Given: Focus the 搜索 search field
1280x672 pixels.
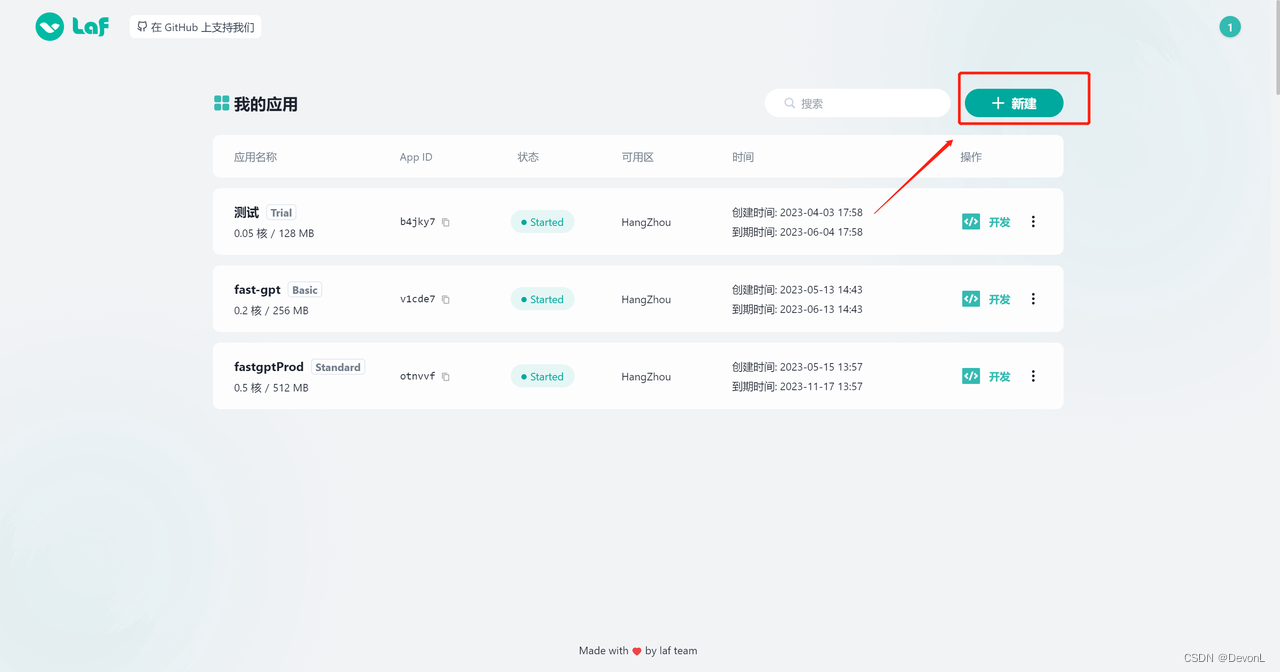Looking at the screenshot, I should (x=857, y=103).
